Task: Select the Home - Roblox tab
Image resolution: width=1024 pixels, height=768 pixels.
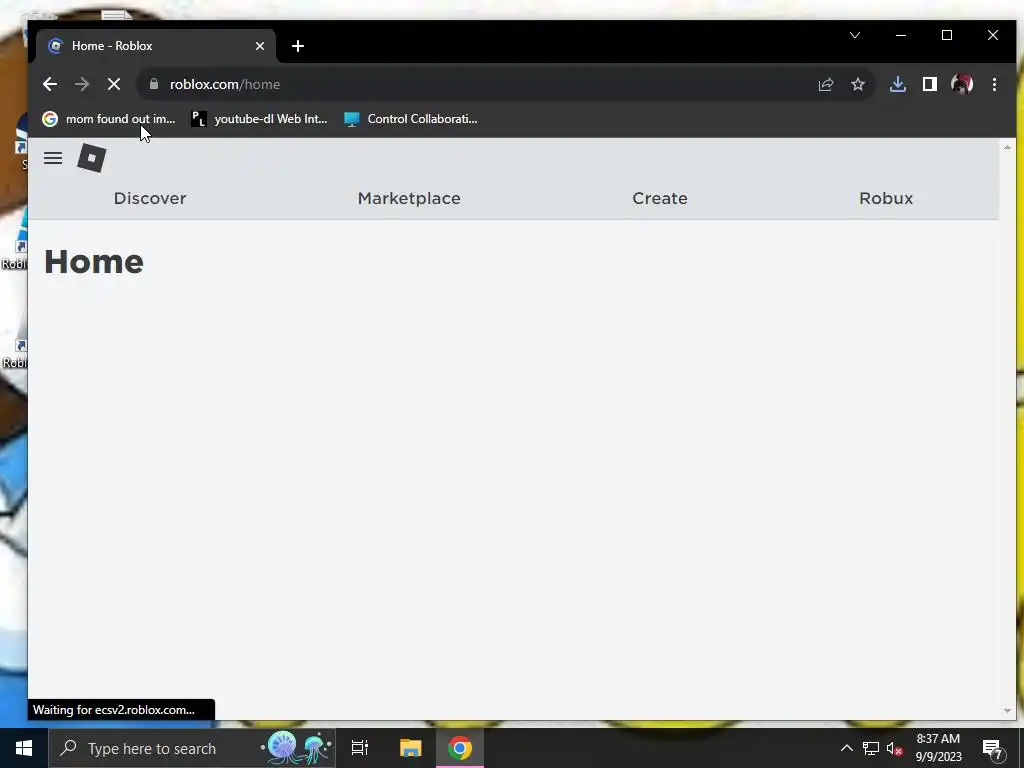Action: (157, 46)
